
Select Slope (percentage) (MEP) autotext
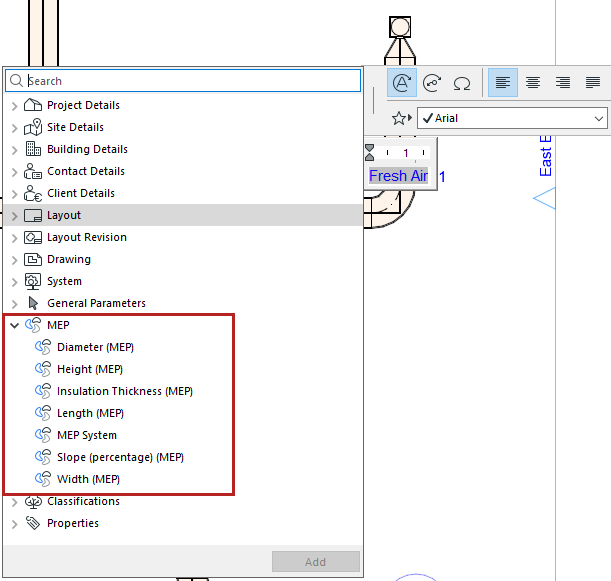pos(120,457)
